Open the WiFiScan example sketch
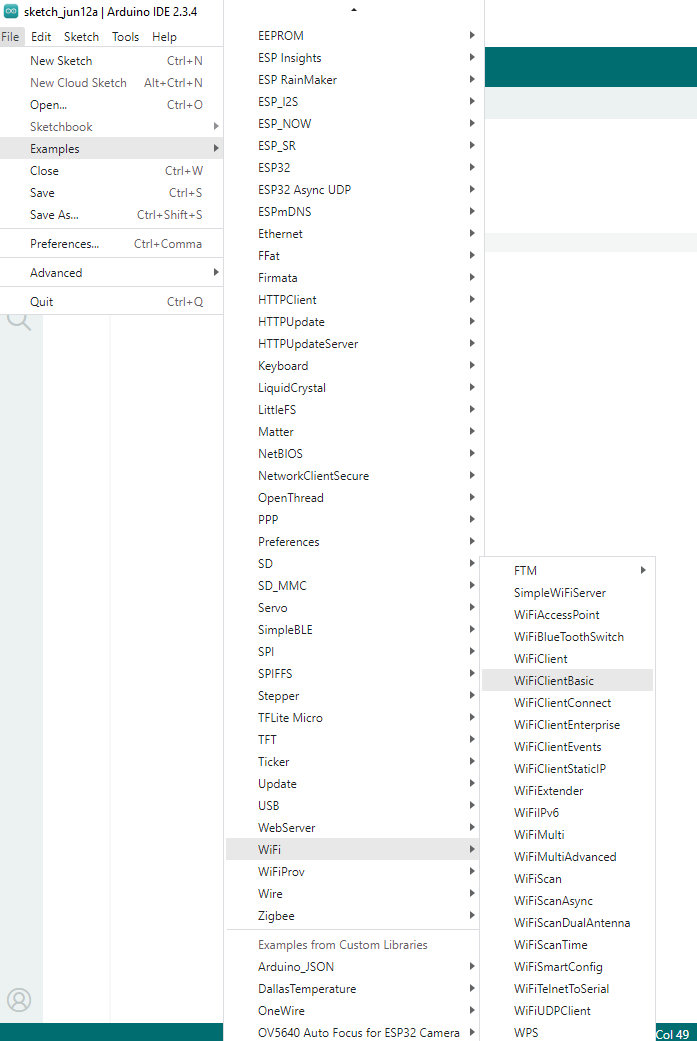 tap(537, 879)
